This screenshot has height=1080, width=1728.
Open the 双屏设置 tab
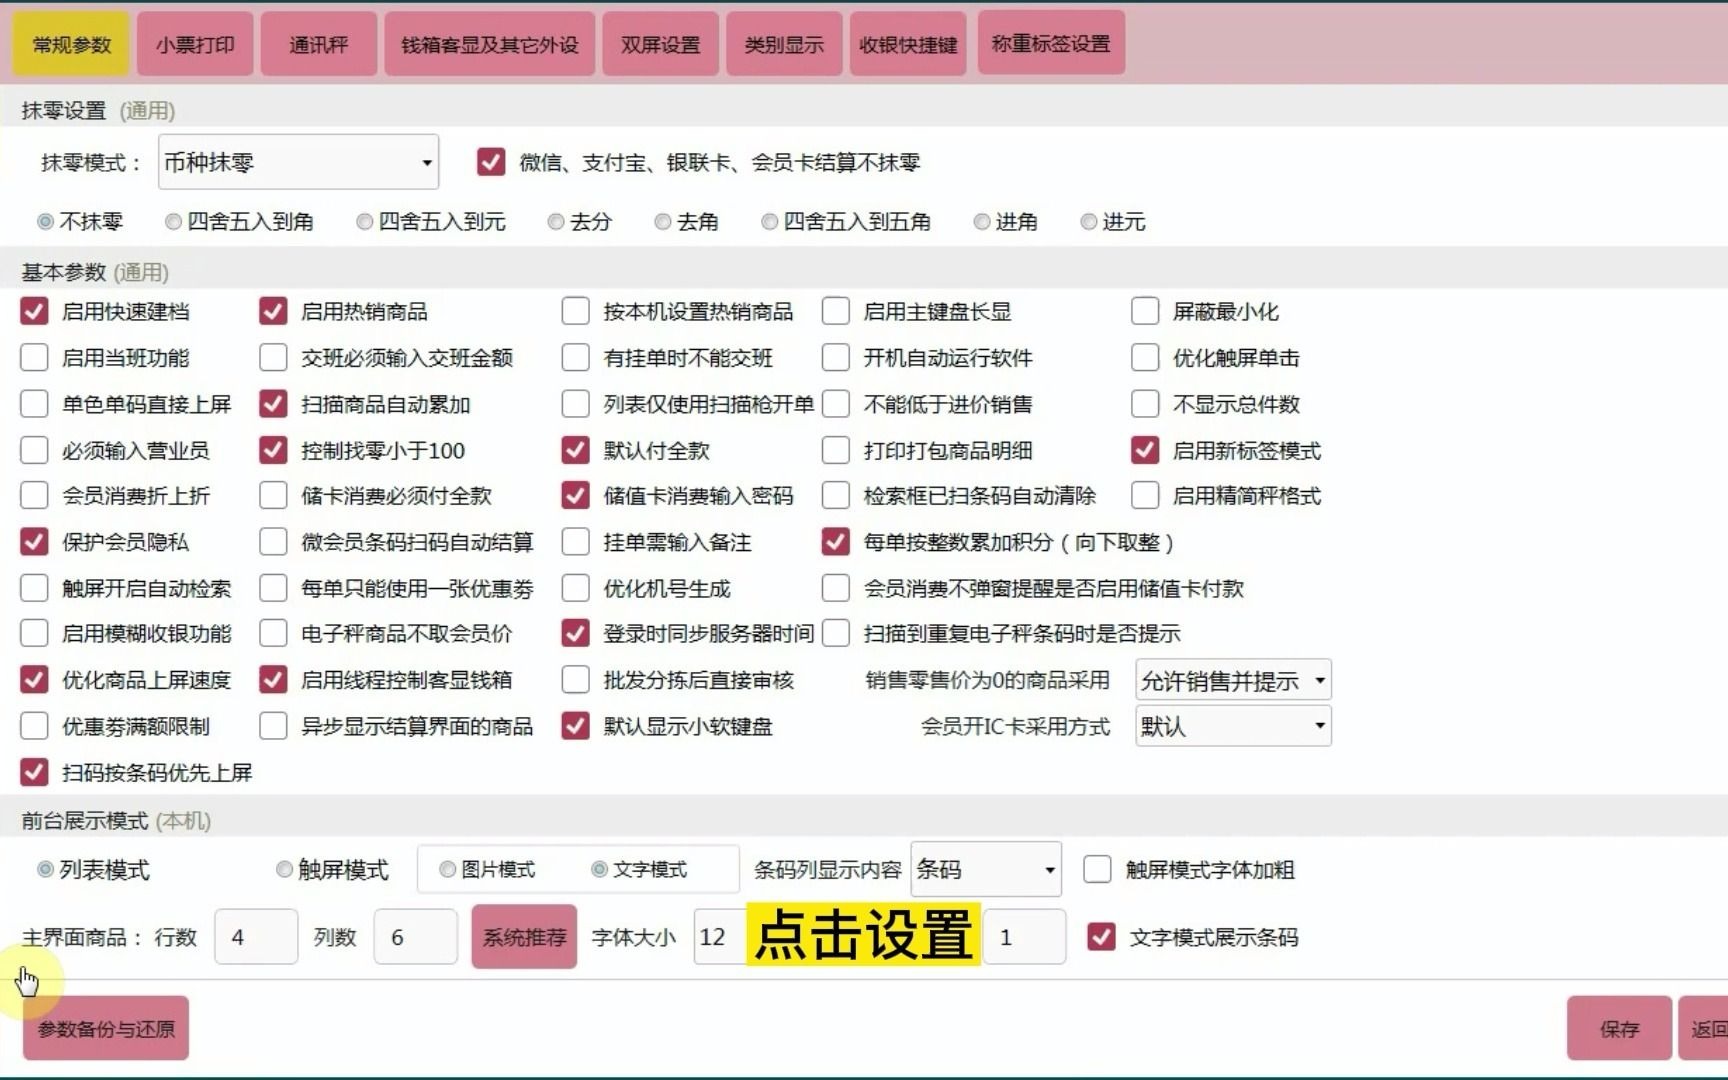click(x=660, y=44)
